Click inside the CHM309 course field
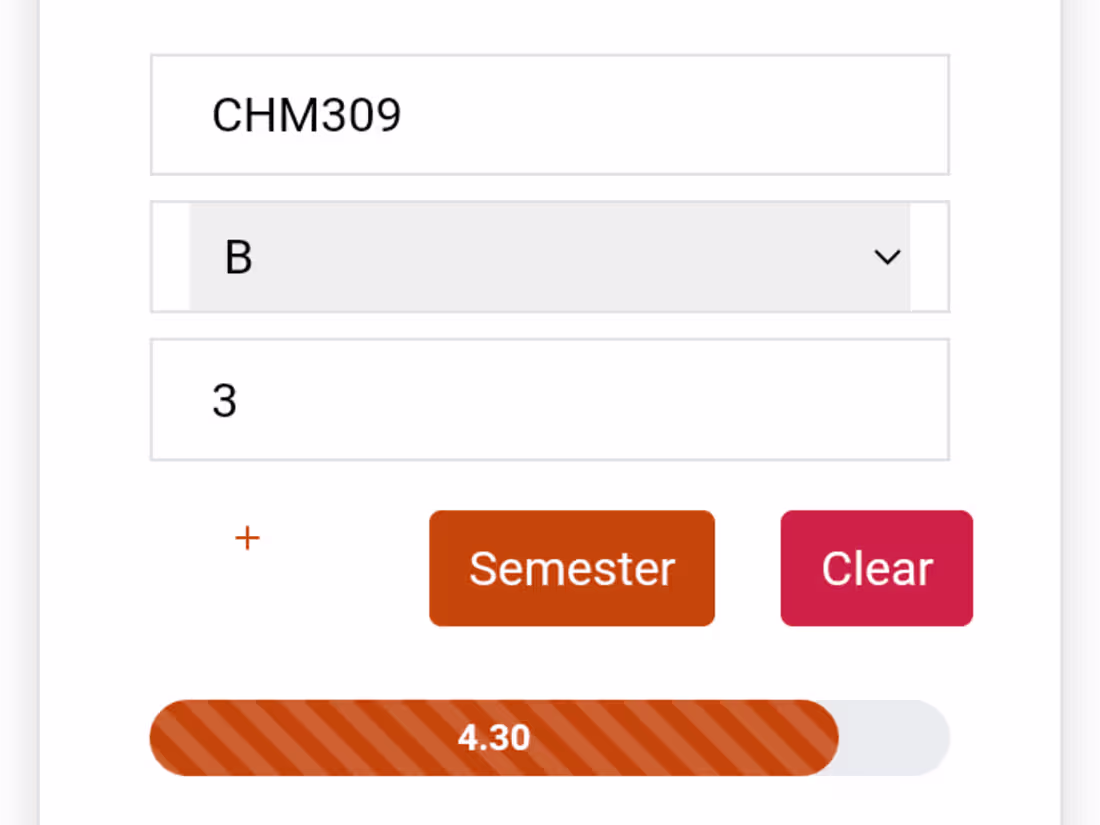 tap(550, 115)
